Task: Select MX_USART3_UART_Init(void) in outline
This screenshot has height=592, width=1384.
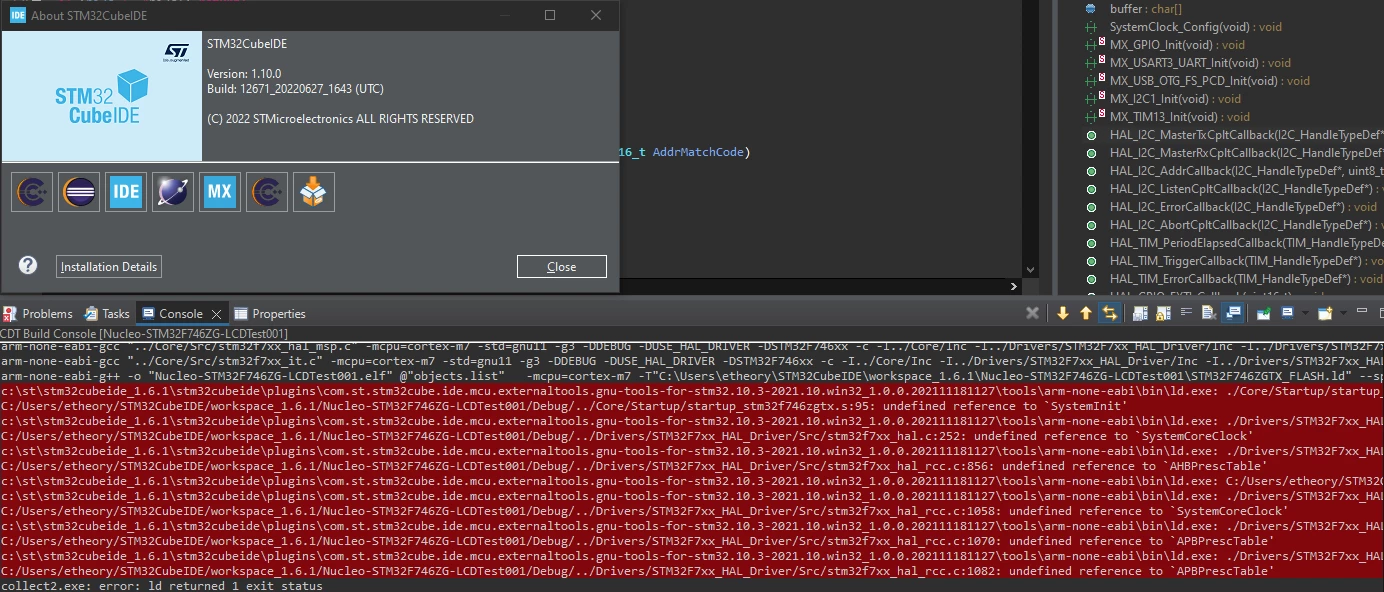Action: click(1200, 62)
